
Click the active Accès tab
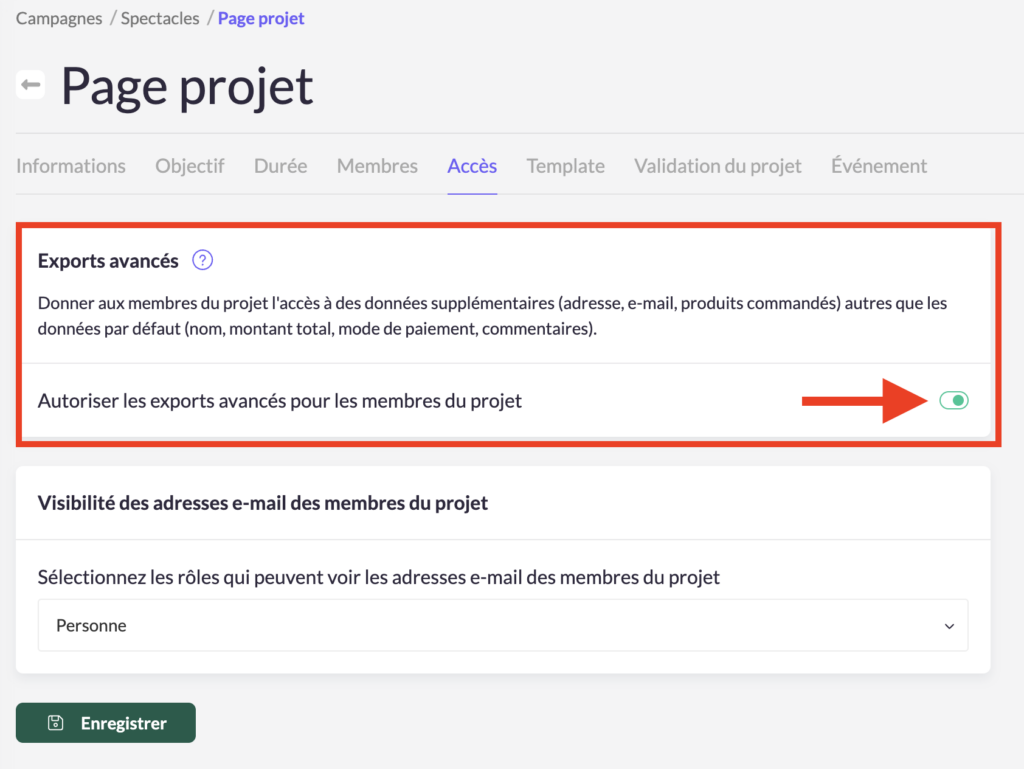tap(472, 166)
